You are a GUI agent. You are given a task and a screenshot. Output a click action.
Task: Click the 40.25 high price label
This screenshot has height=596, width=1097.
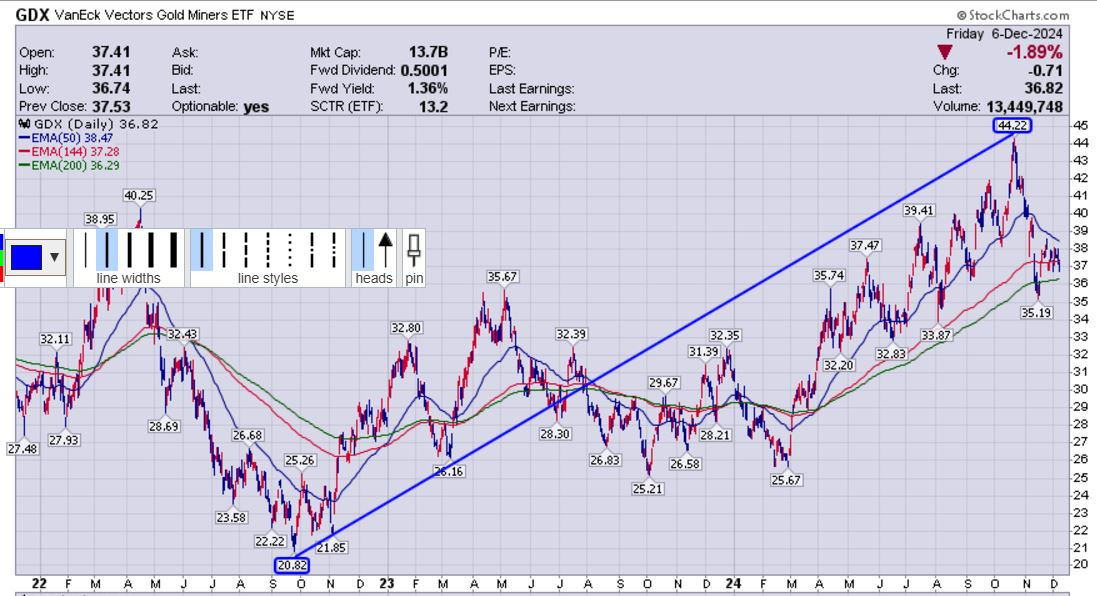pos(139,195)
